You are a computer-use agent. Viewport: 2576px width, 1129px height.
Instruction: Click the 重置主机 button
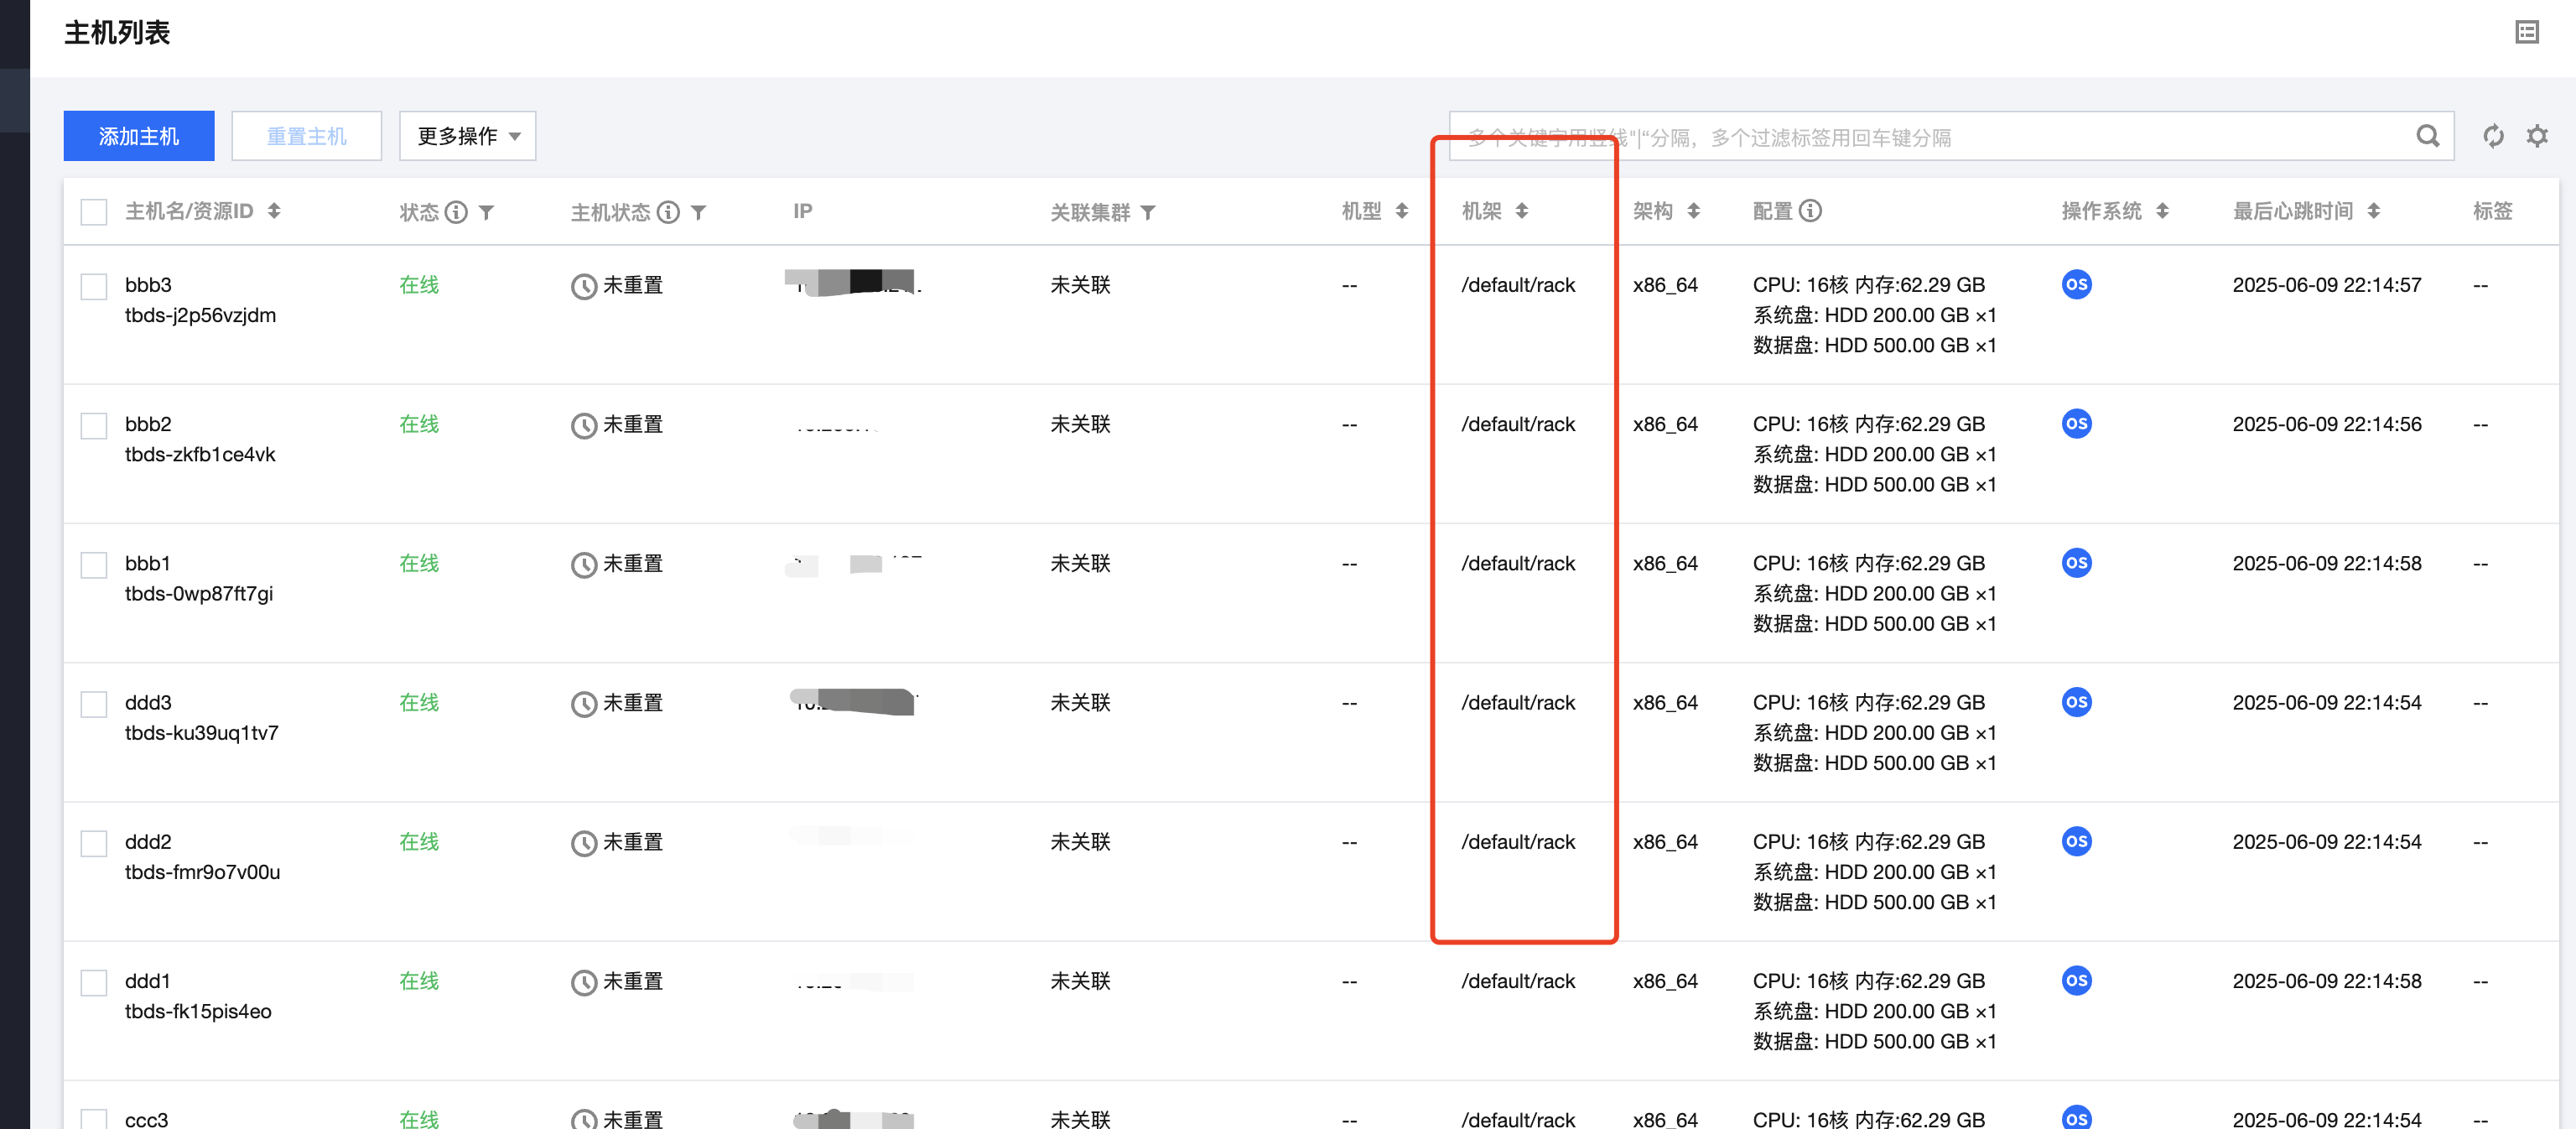306,136
